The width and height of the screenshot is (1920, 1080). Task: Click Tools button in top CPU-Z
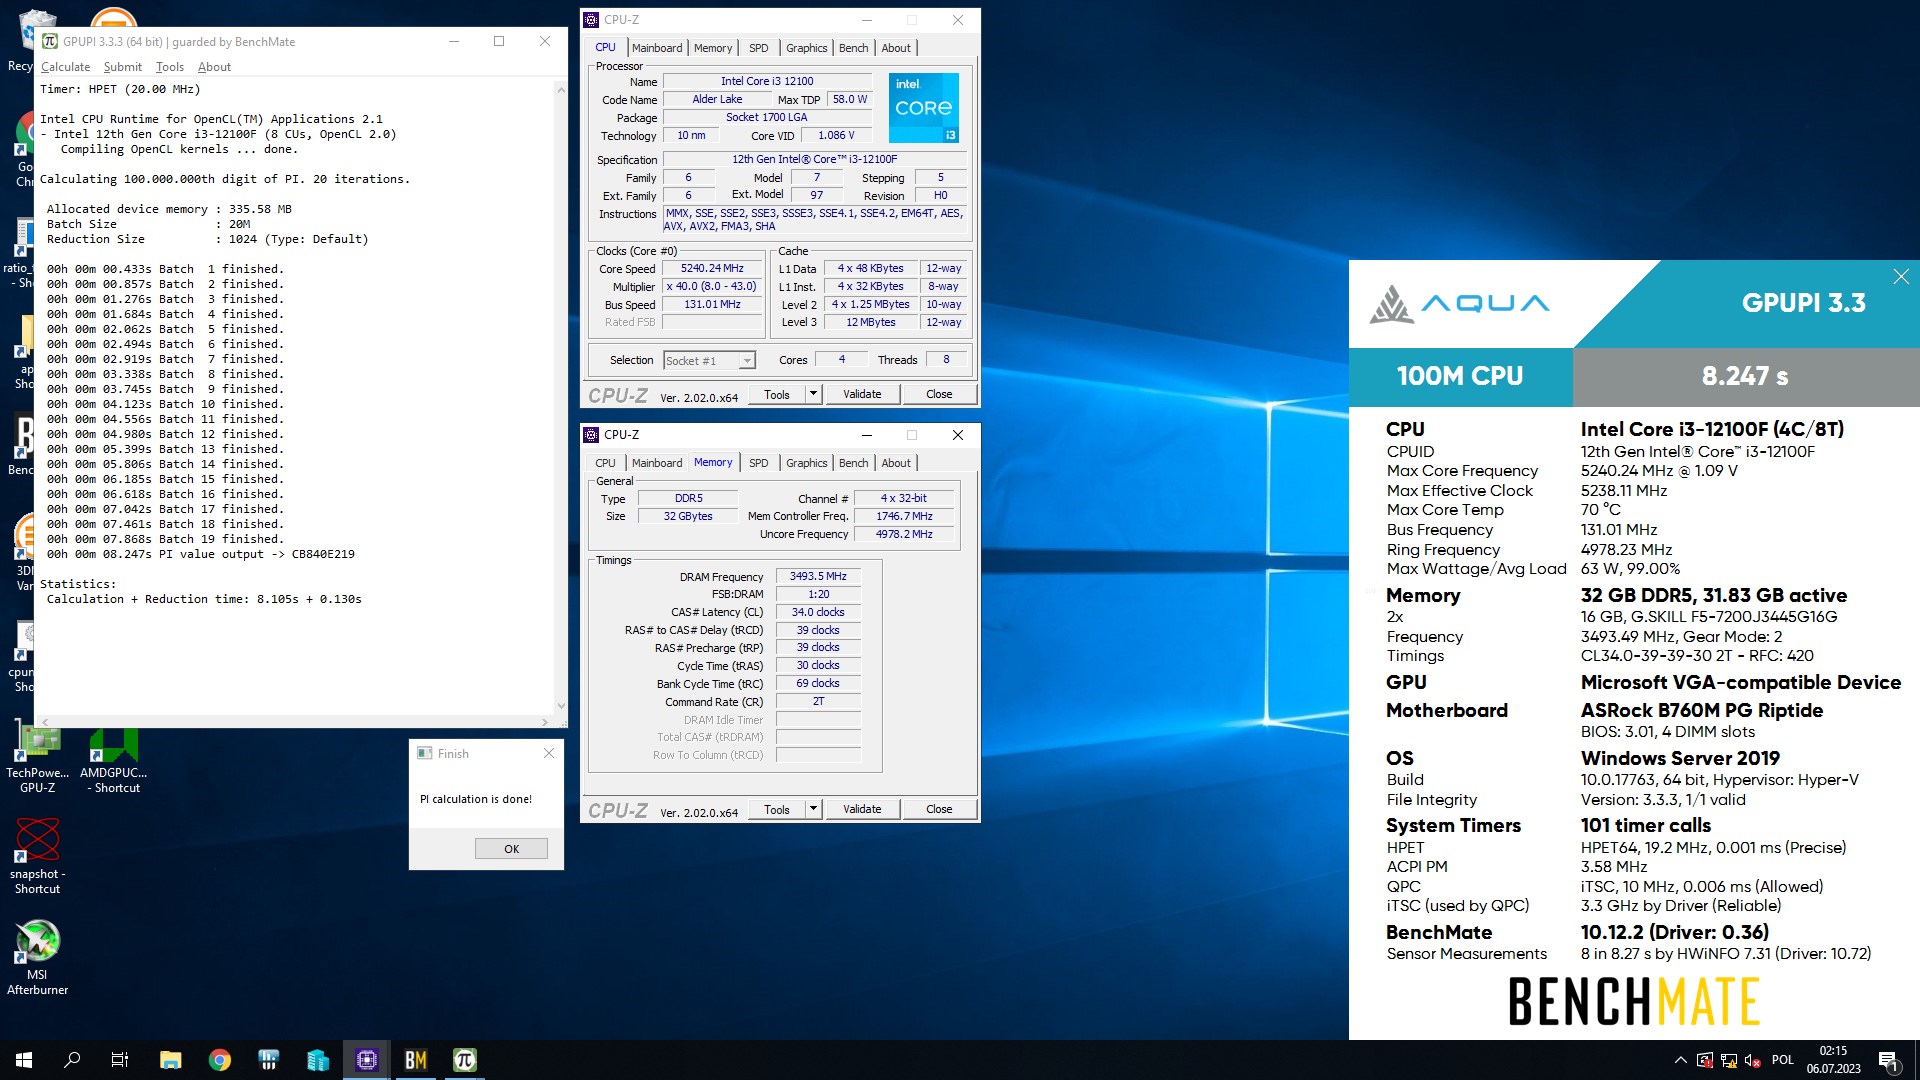coord(777,394)
